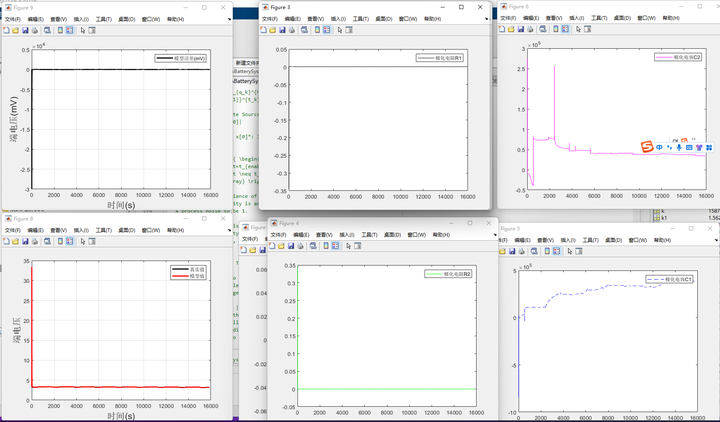Expand the menu bar dock arrow in Figure 3

[x=488, y=18]
